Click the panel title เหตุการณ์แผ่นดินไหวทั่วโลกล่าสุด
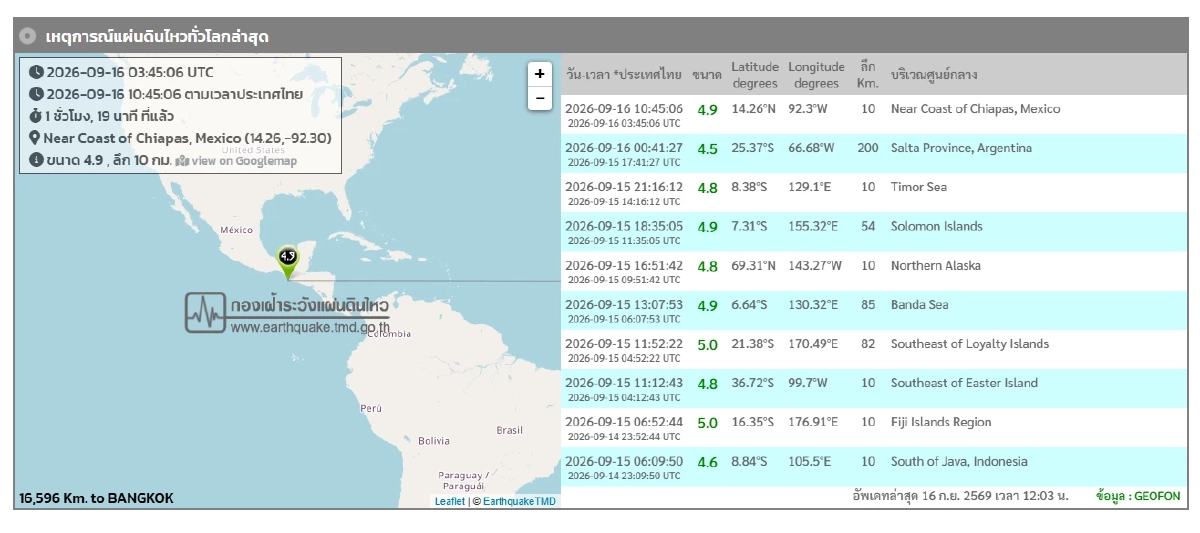 click(157, 37)
